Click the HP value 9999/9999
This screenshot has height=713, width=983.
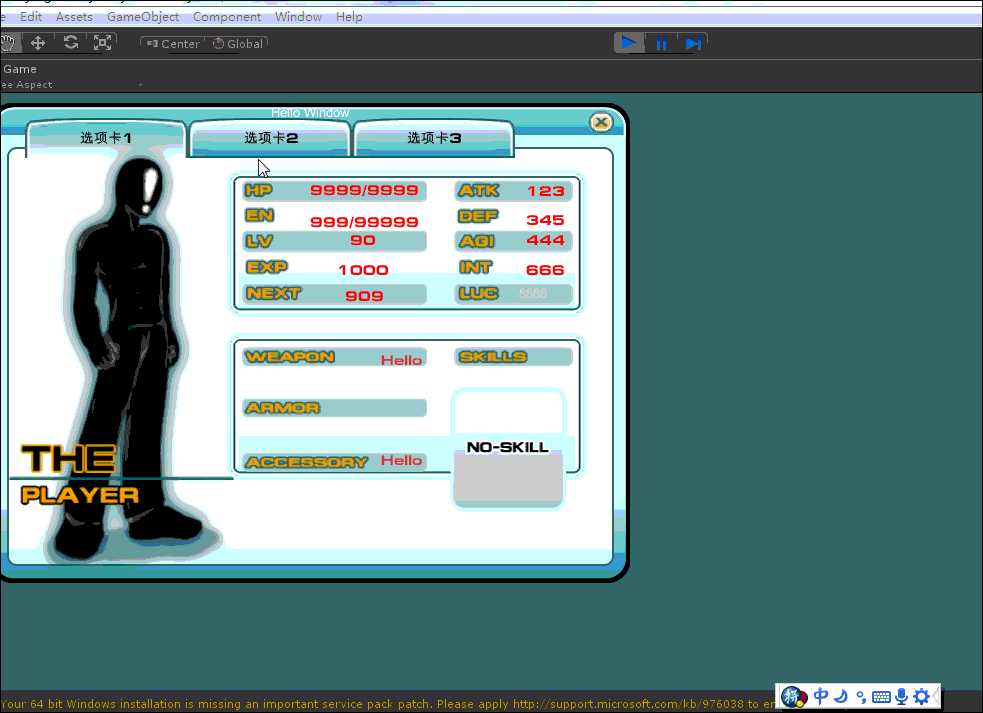tap(364, 190)
